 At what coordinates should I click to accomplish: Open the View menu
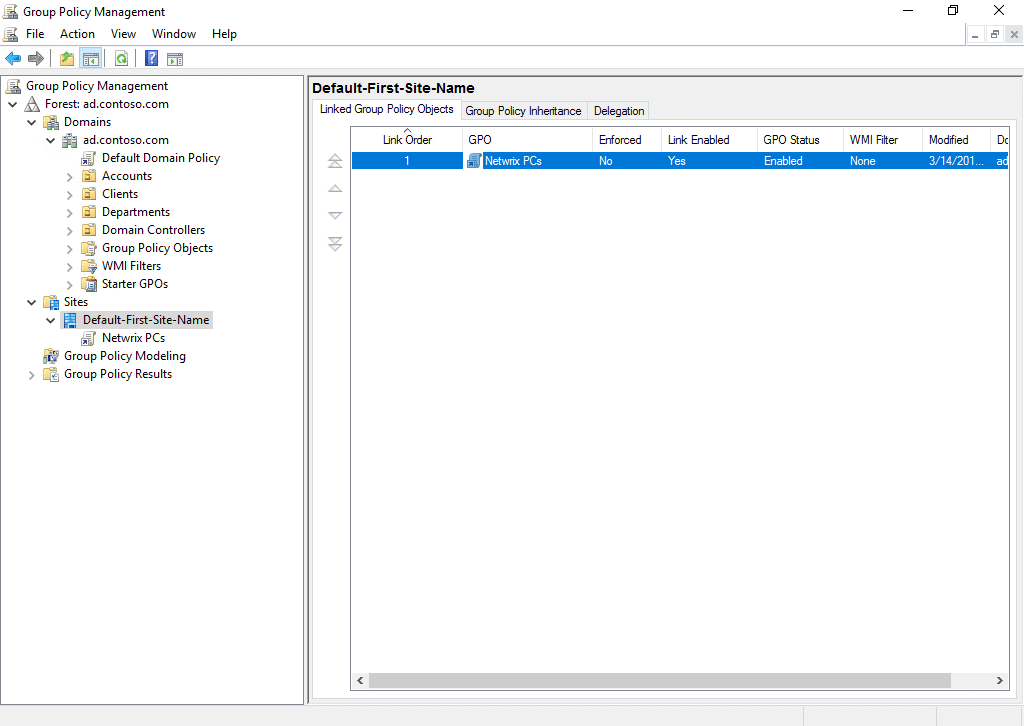tap(123, 34)
